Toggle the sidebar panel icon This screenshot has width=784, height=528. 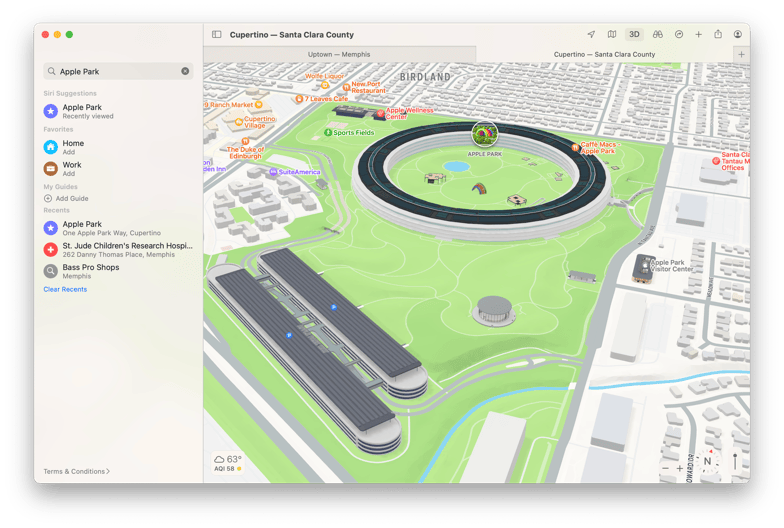pos(216,34)
